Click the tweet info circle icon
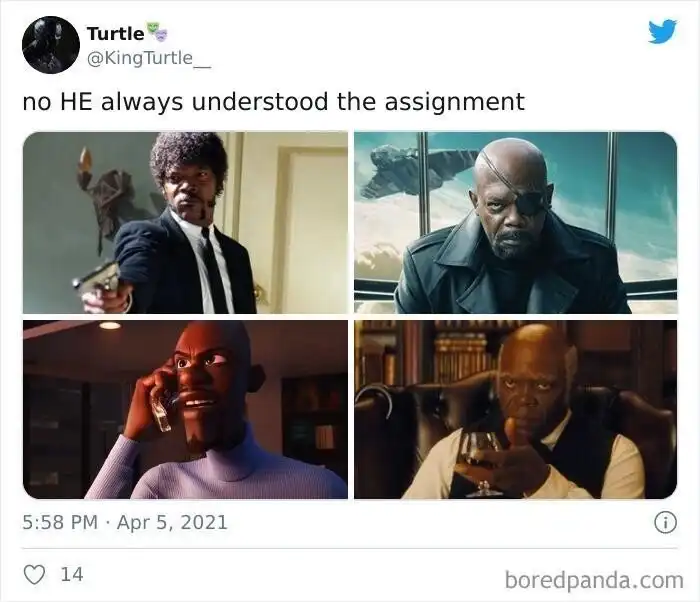The image size is (700, 602). [x=665, y=523]
